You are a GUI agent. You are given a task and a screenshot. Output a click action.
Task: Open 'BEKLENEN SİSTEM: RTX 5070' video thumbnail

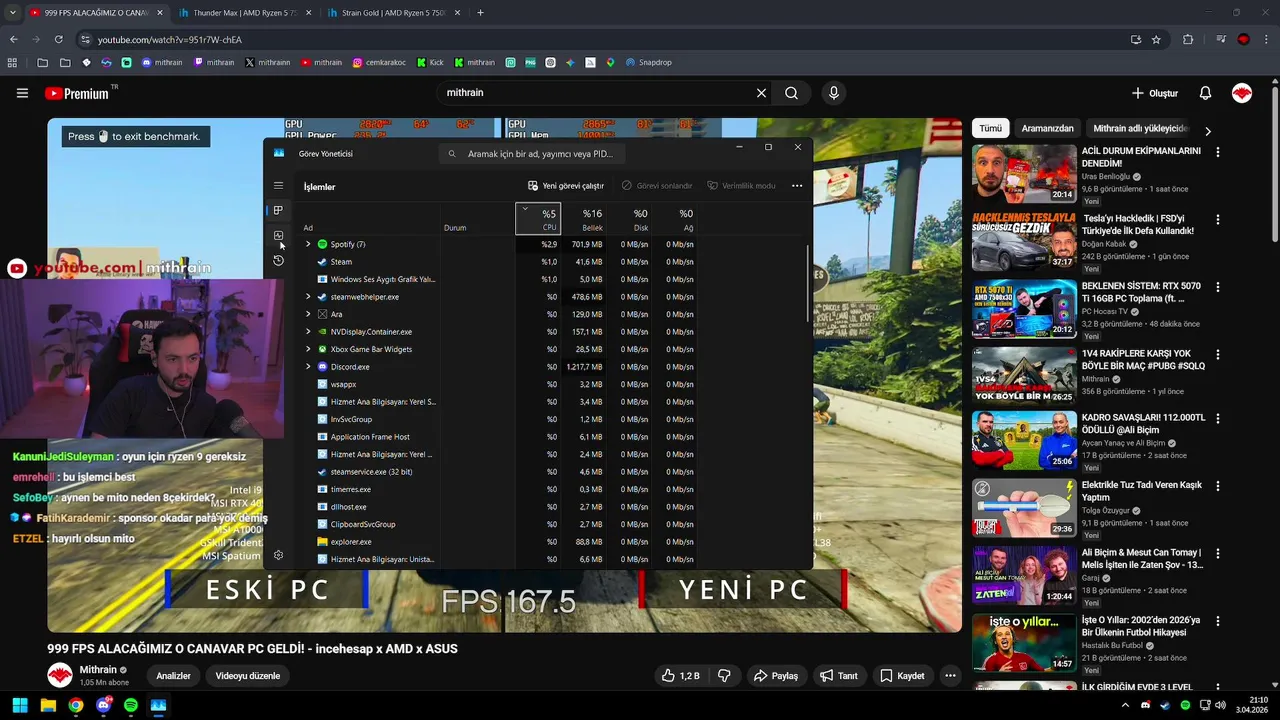1024,309
